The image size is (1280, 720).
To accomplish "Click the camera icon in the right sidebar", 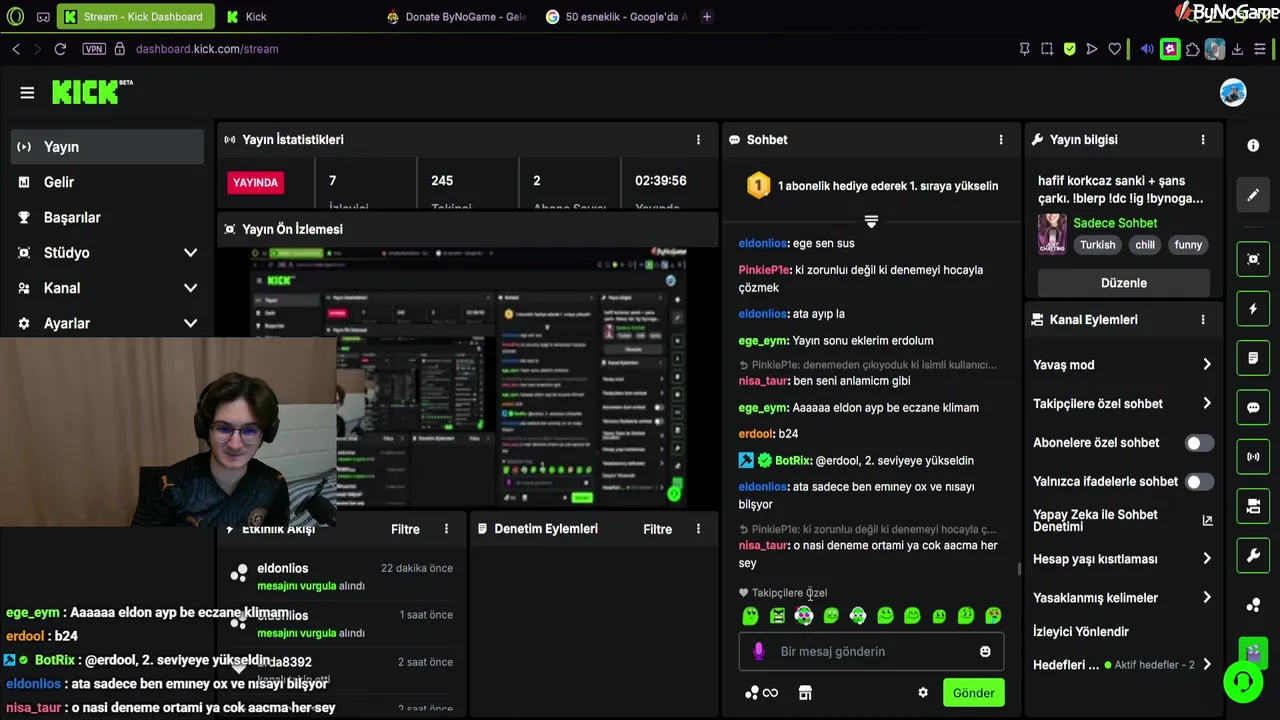I will (1253, 507).
